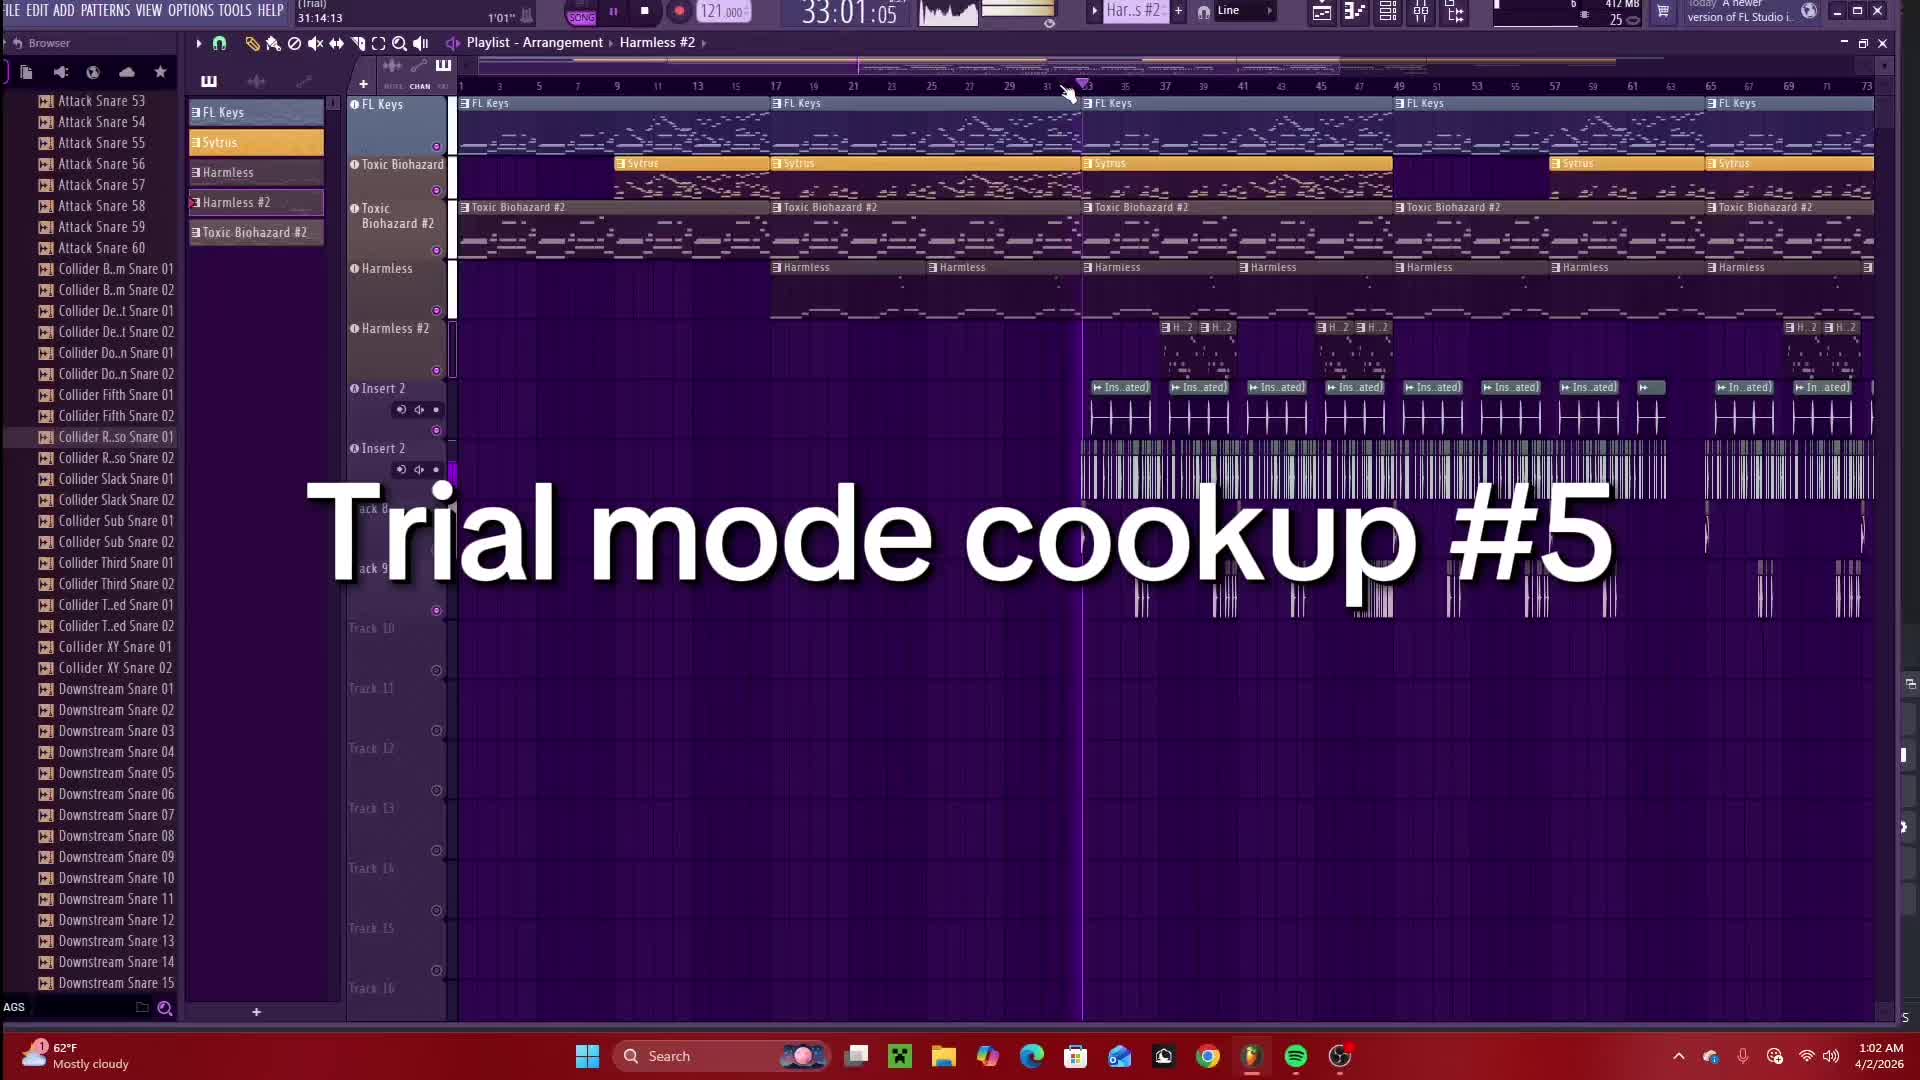Image resolution: width=1920 pixels, height=1080 pixels.
Task: Add a new pattern with plus button
Action: (1178, 11)
